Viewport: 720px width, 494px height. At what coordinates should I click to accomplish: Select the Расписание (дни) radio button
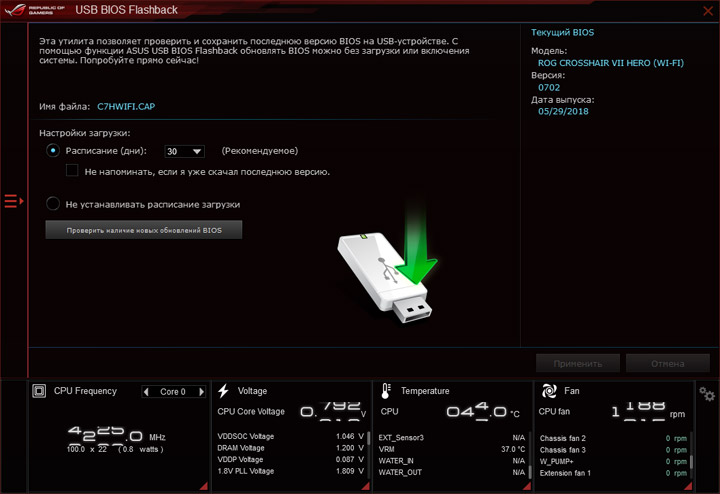click(x=53, y=151)
